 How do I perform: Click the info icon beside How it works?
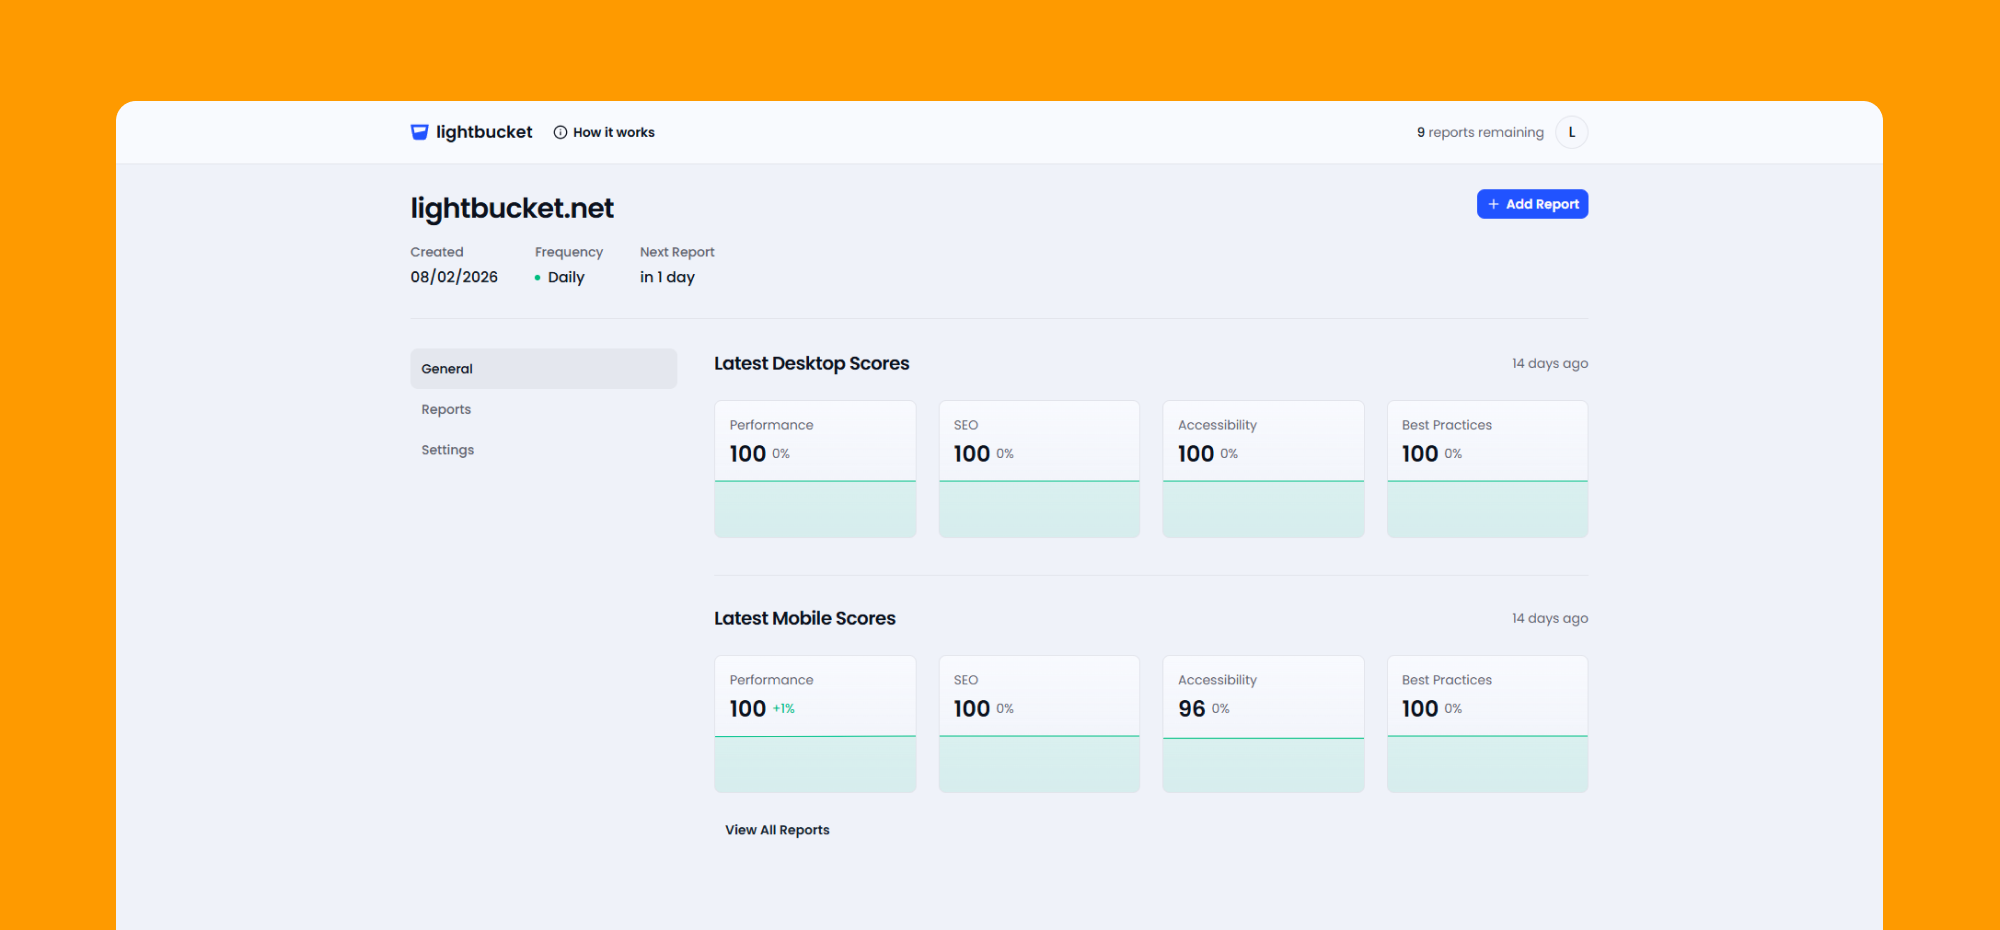tap(560, 132)
